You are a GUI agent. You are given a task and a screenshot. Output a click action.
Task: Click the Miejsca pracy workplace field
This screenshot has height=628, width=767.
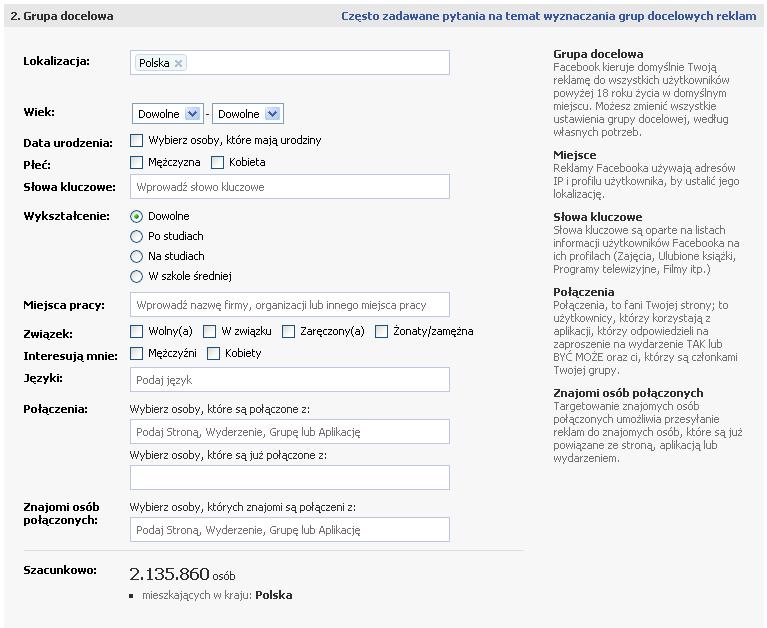click(x=290, y=305)
